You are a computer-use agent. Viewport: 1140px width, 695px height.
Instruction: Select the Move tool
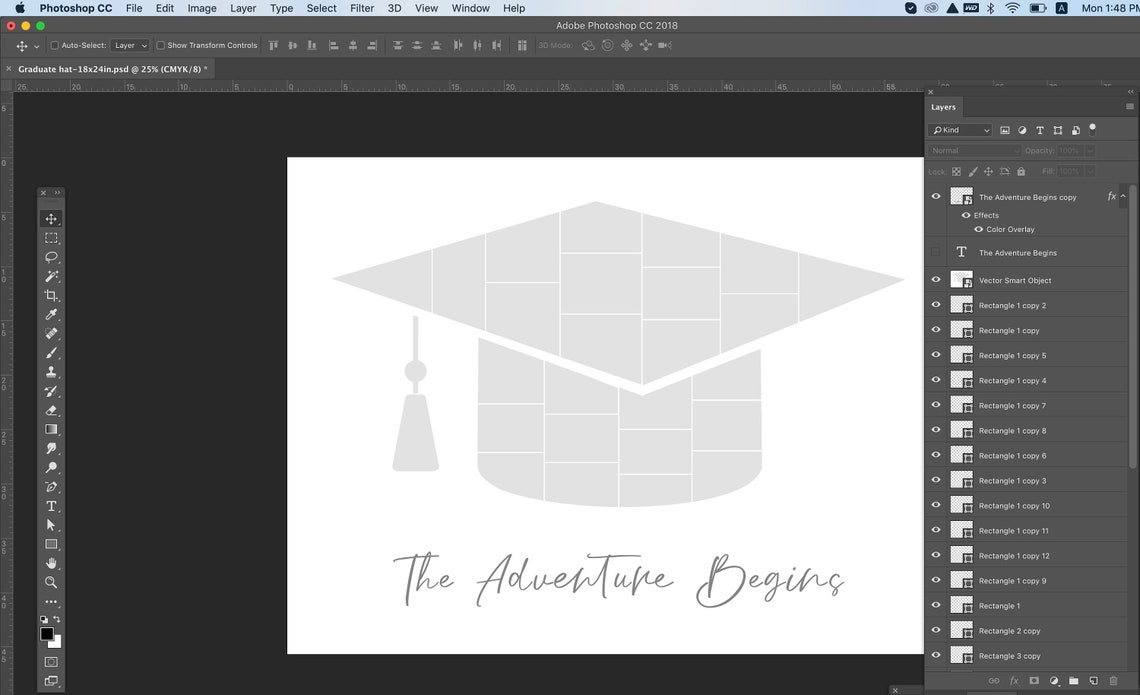[51, 218]
